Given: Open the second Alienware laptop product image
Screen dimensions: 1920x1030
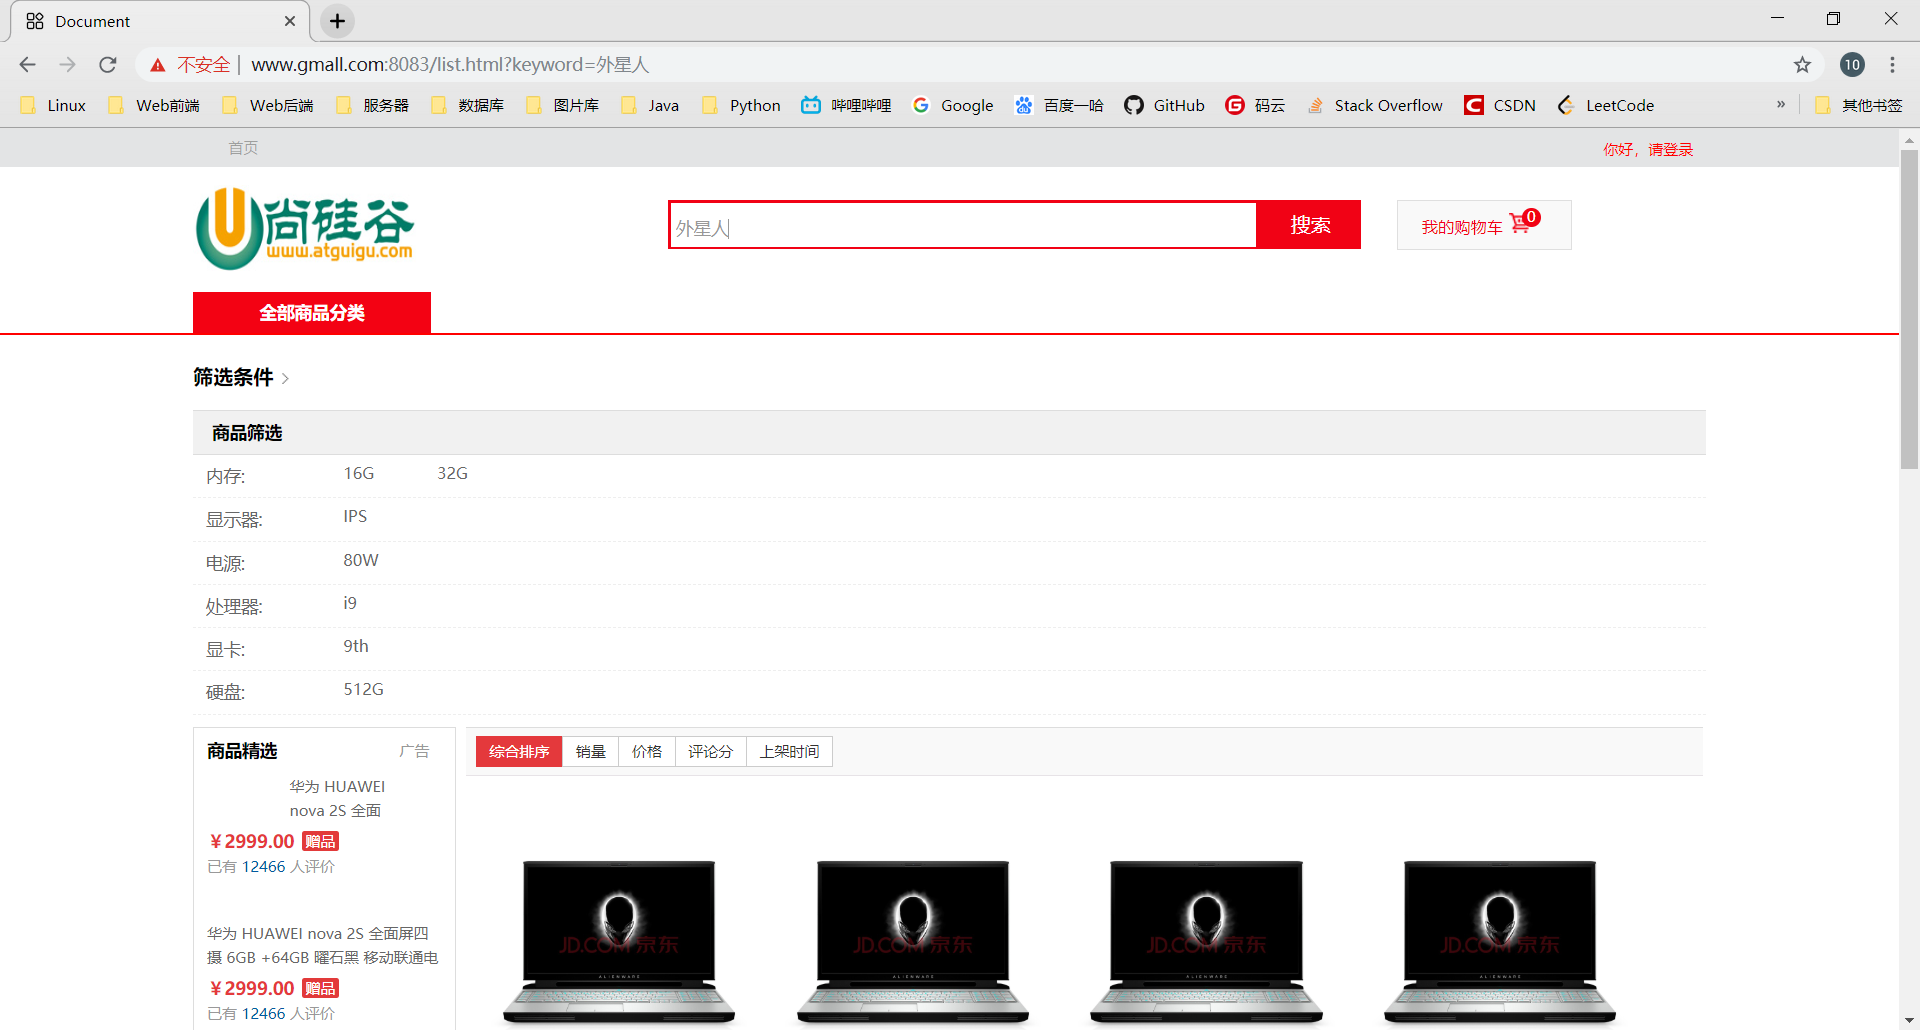Looking at the screenshot, I should pos(913,941).
